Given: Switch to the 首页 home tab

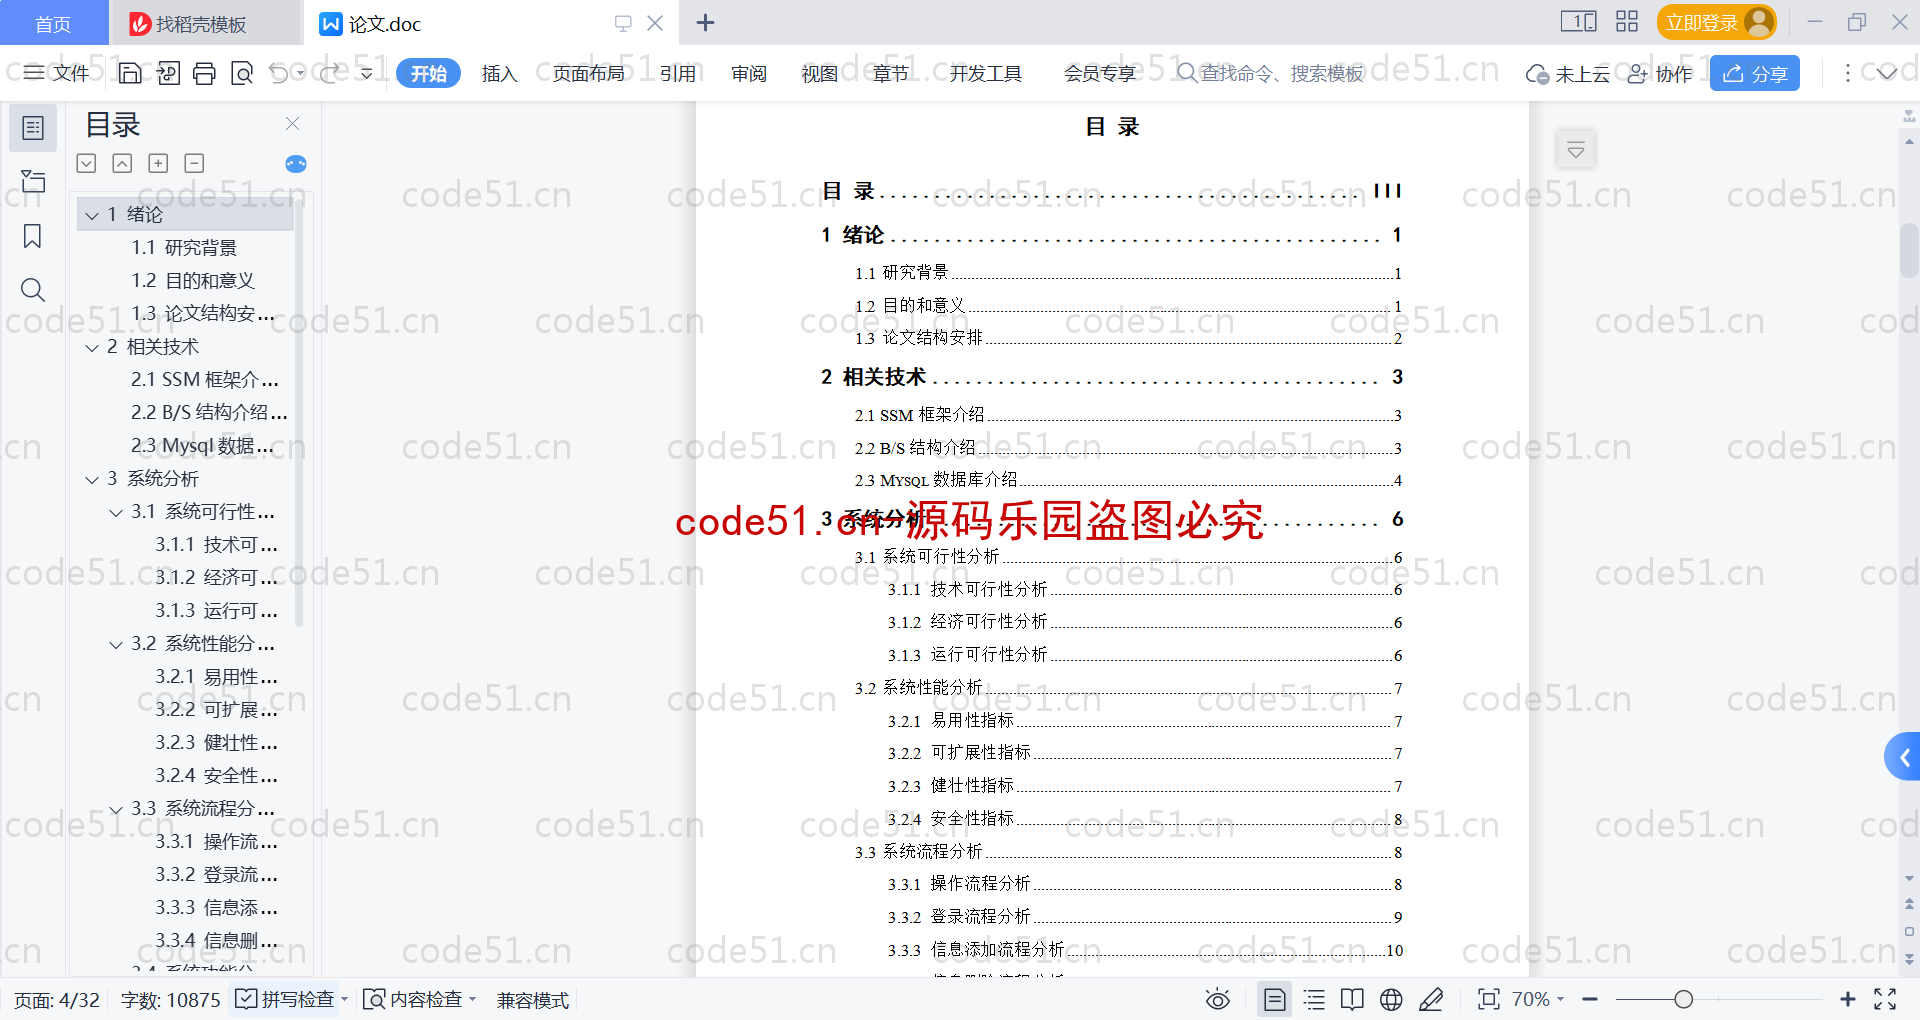Looking at the screenshot, I should 53,23.
